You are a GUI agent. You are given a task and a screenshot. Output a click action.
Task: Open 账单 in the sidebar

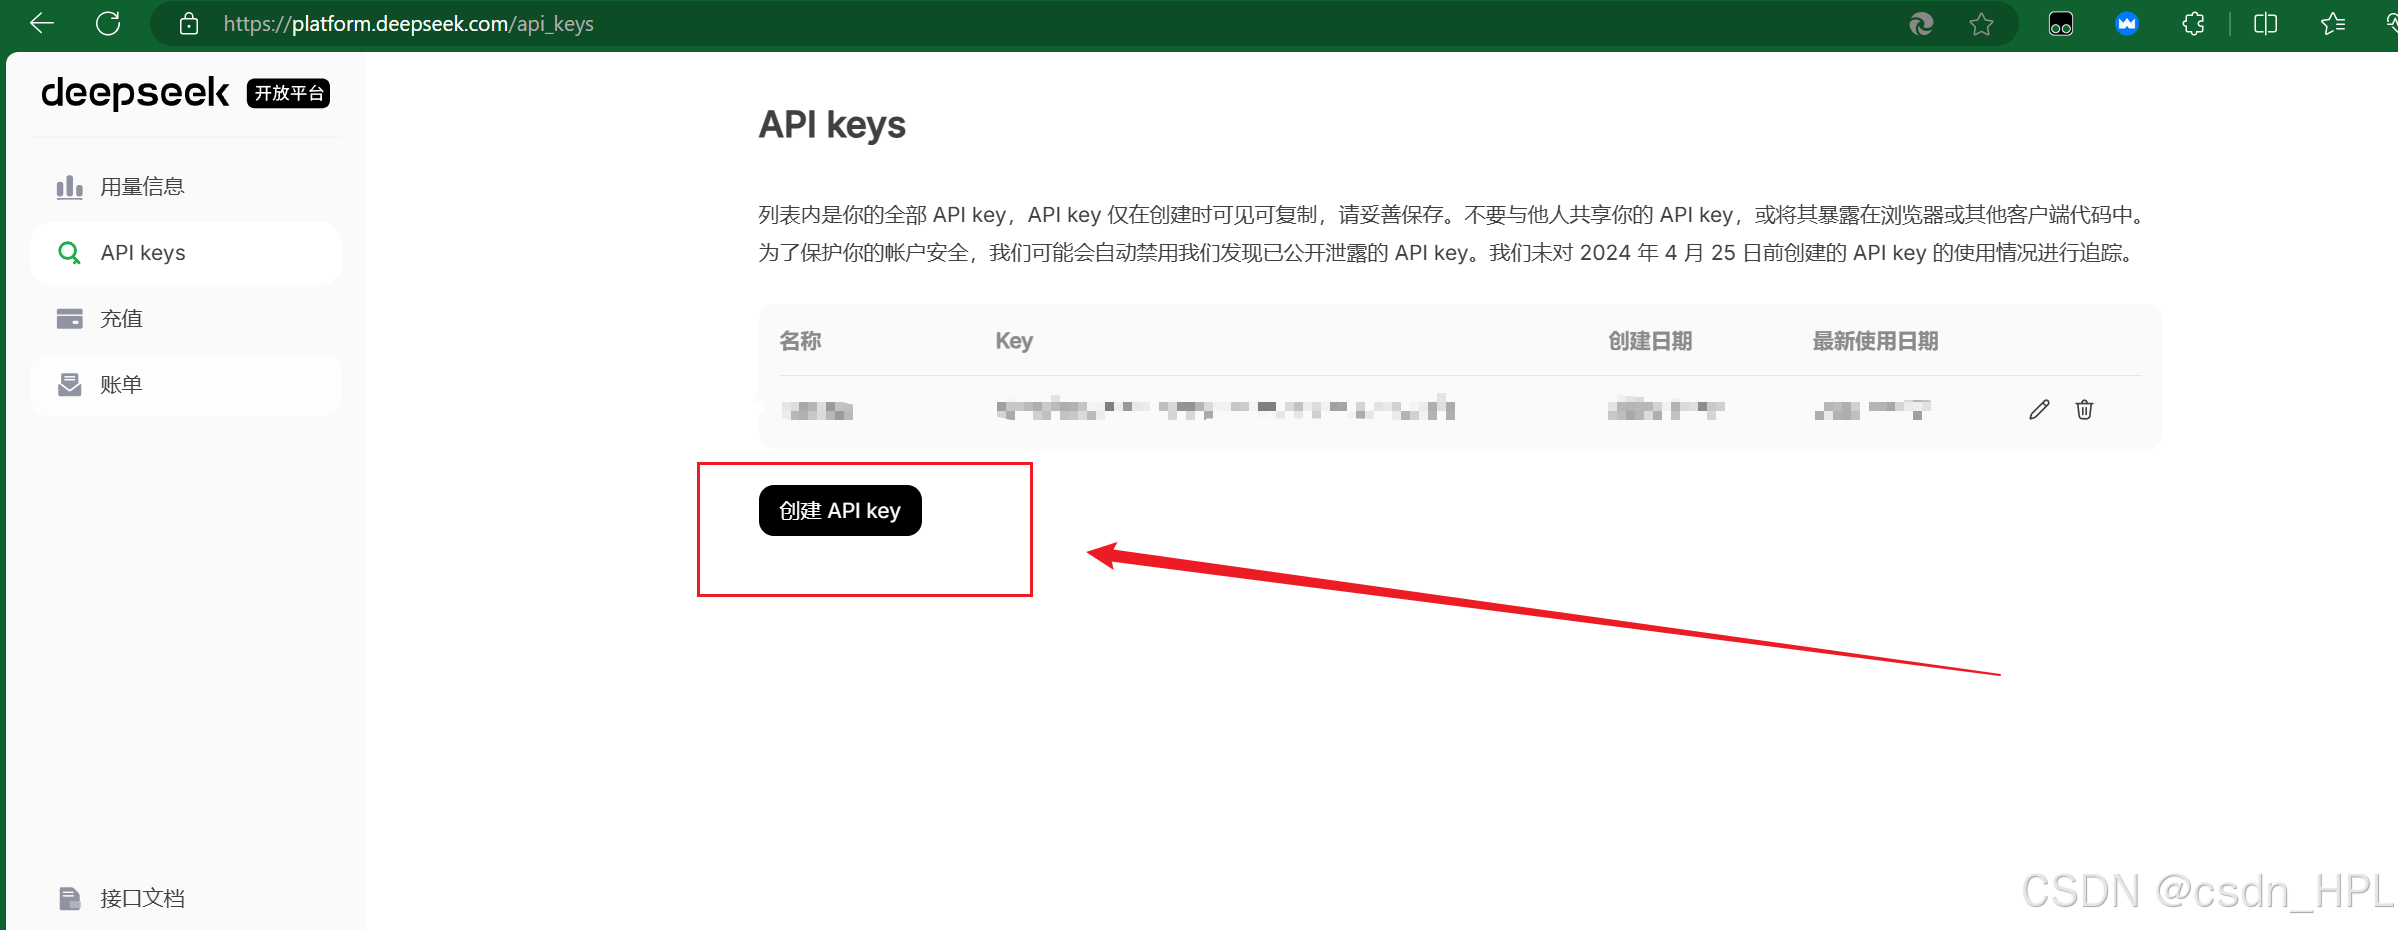point(186,385)
